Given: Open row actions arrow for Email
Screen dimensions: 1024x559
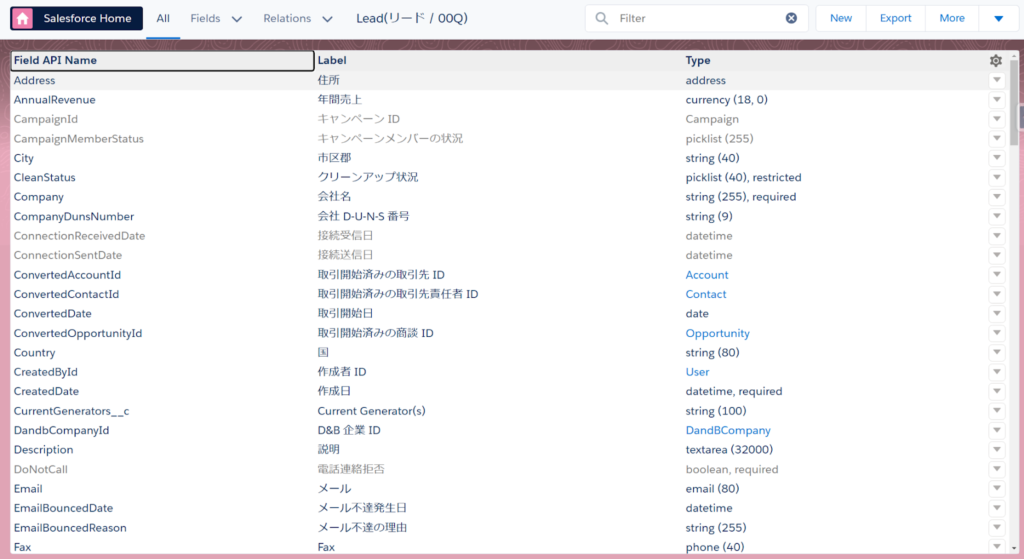Looking at the screenshot, I should click(997, 488).
